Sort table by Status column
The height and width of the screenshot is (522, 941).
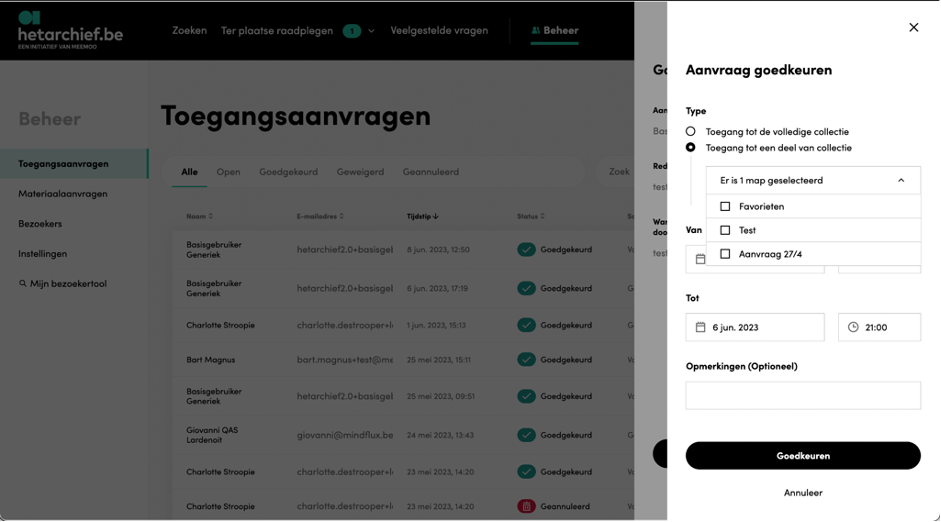tap(531, 217)
